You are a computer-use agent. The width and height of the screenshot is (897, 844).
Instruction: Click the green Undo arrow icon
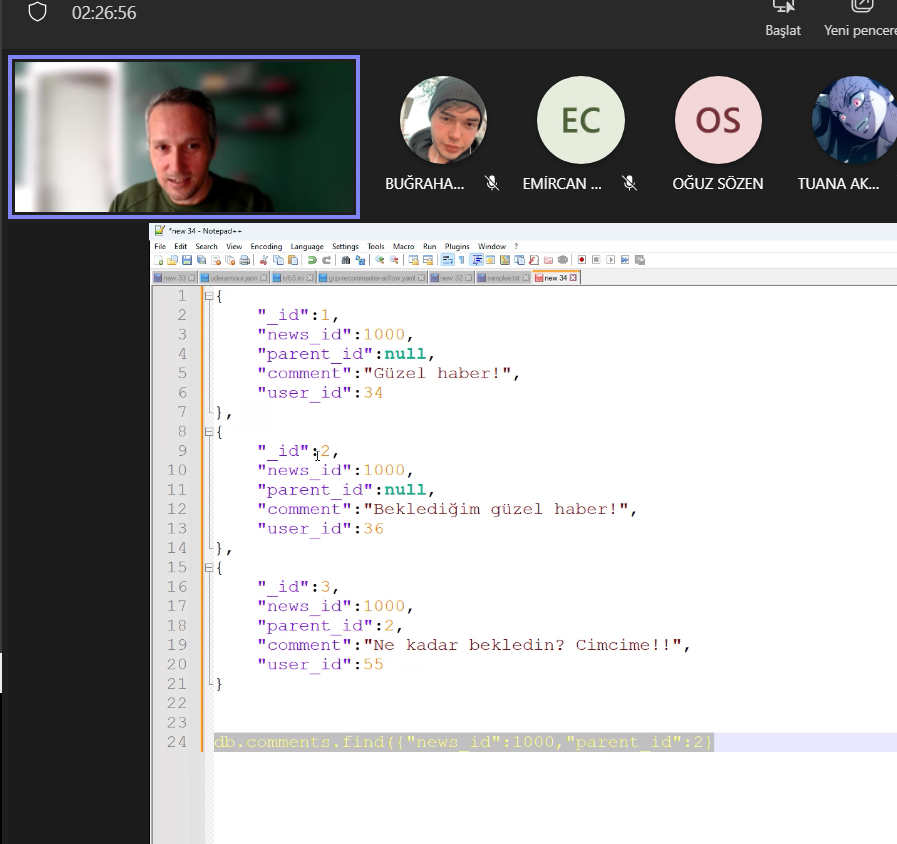tap(312, 260)
